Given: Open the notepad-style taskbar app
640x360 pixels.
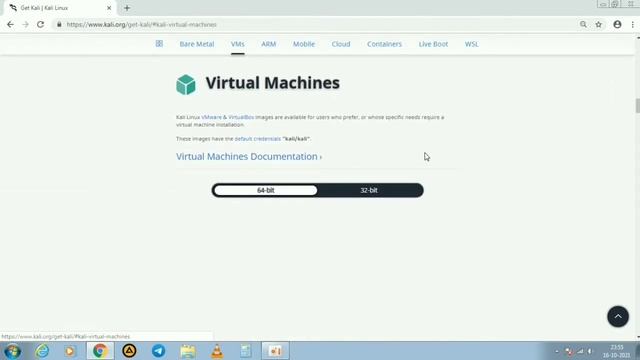Looking at the screenshot, I should click(x=246, y=351).
